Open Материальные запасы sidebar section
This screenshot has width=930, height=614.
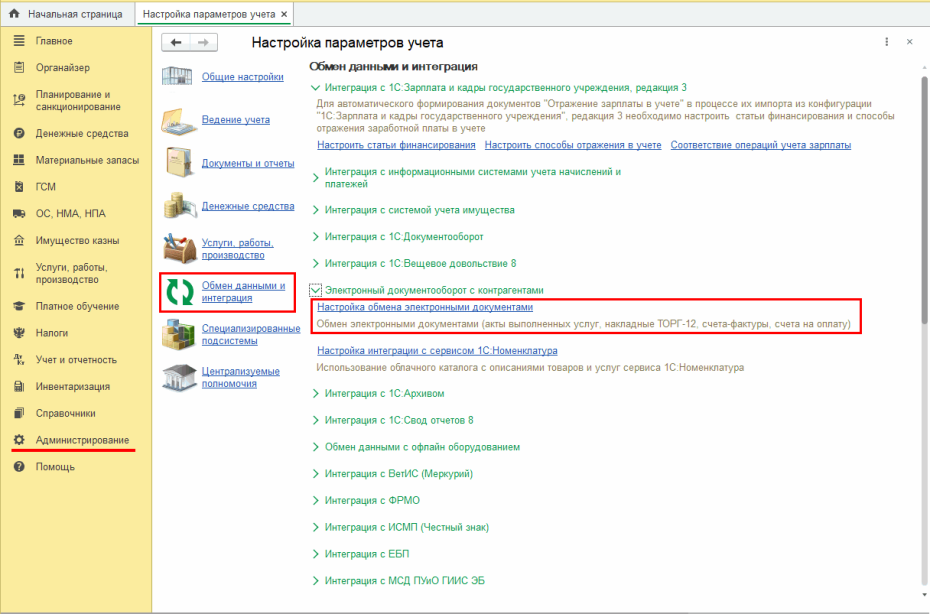coord(76,160)
